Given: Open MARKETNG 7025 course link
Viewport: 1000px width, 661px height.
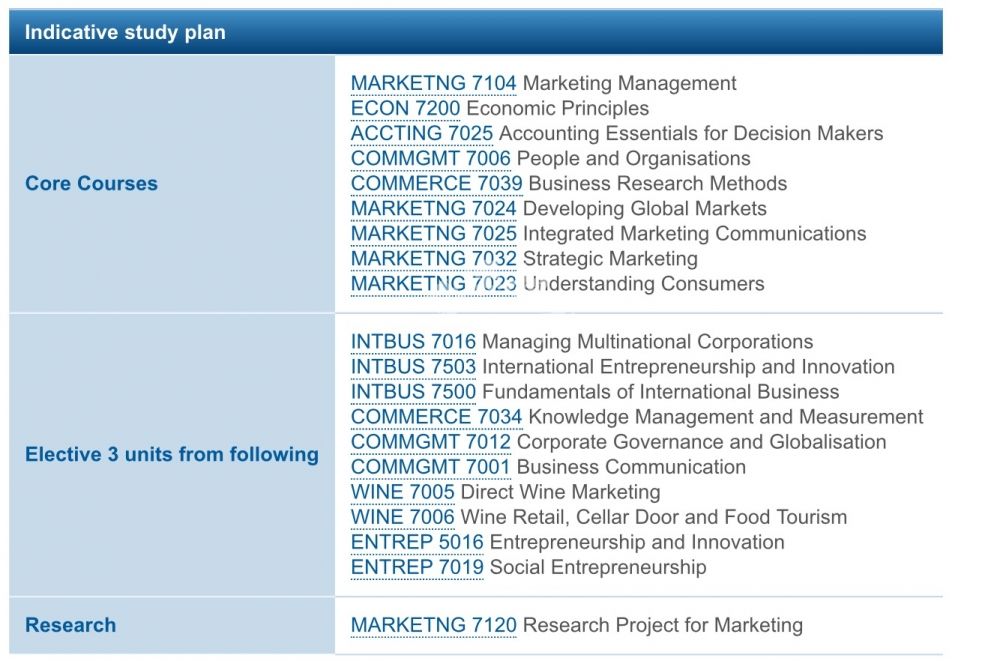Looking at the screenshot, I should coord(433,234).
